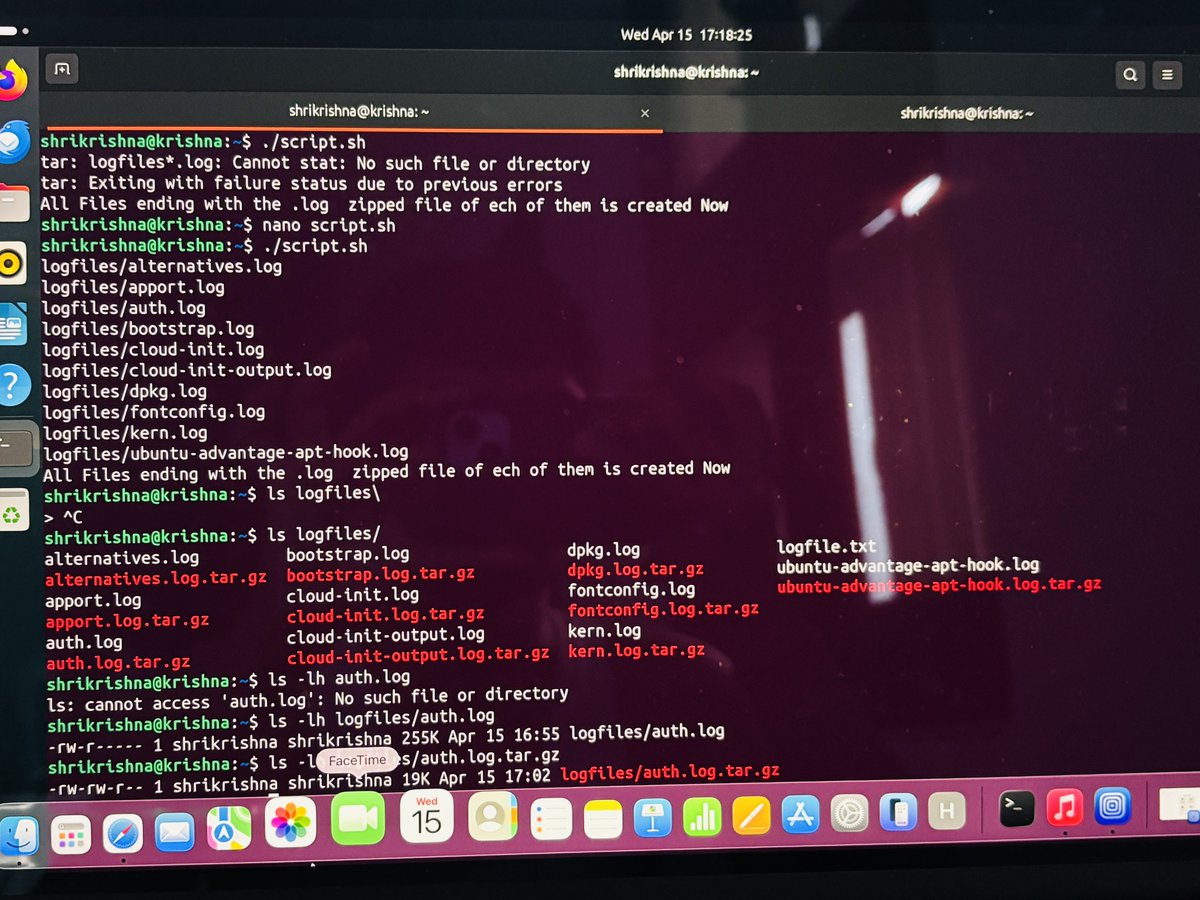Launch Thunderbird mail from the Ubuntu dock

pos(14,140)
